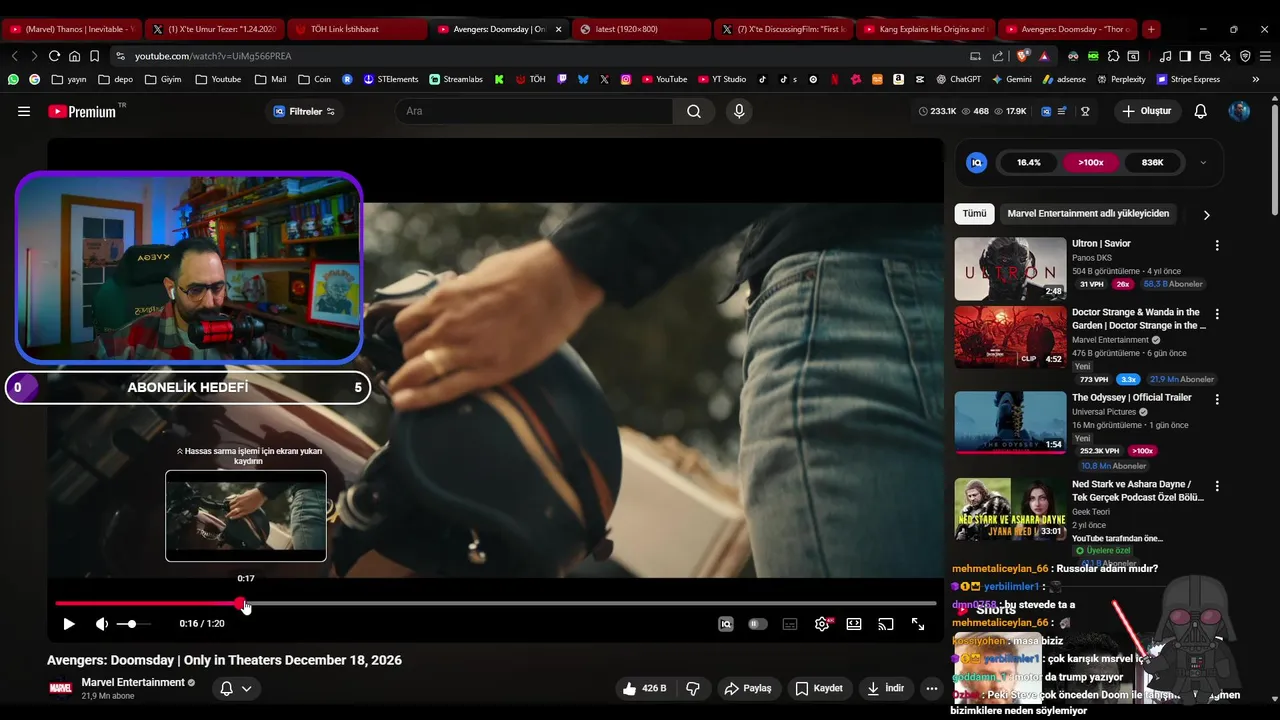
Task: Toggle subtitles with the captions button
Action: 790,624
